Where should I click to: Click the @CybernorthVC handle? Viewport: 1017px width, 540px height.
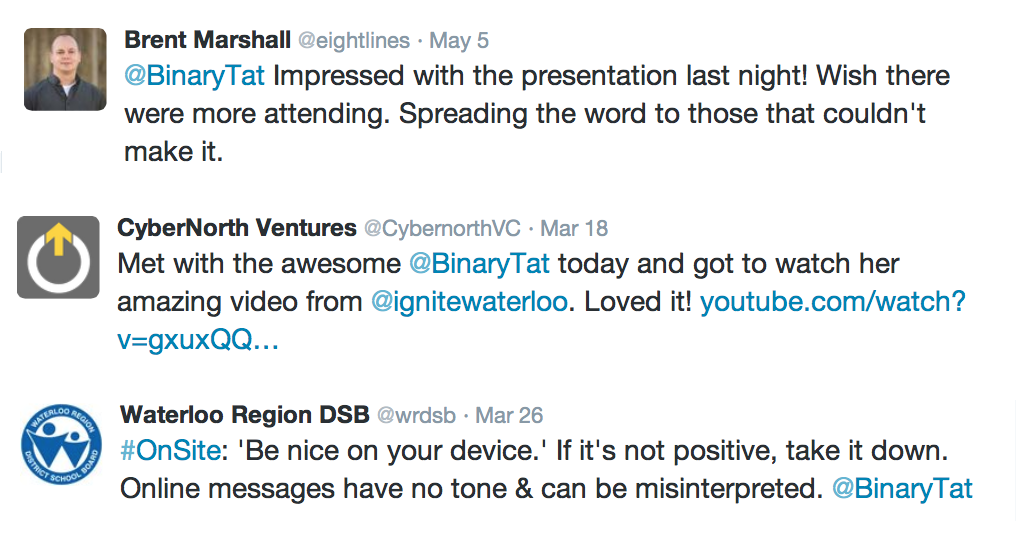(x=442, y=228)
